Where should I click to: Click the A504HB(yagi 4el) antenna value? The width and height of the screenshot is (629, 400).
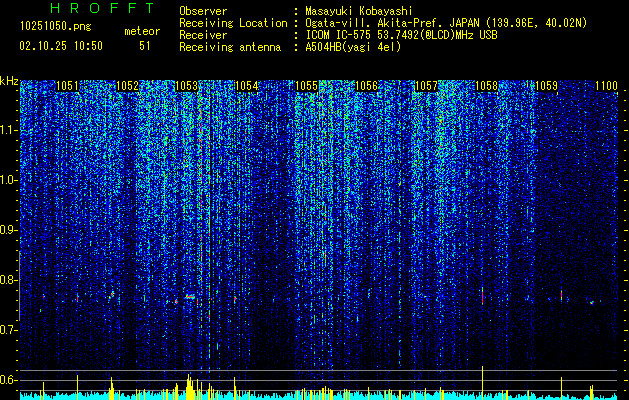pos(353,47)
